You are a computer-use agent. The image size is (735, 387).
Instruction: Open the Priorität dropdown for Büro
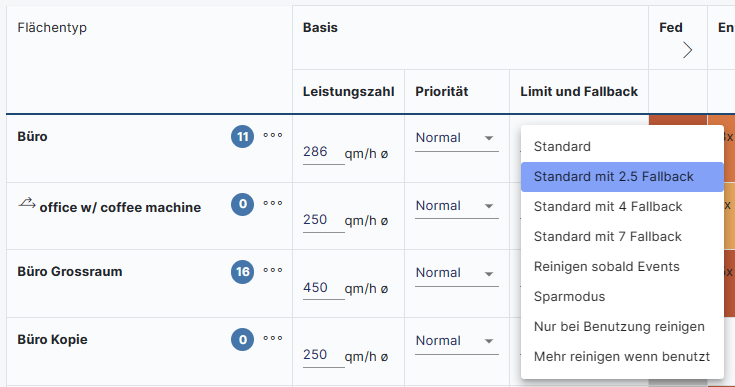pyautogui.click(x=457, y=138)
